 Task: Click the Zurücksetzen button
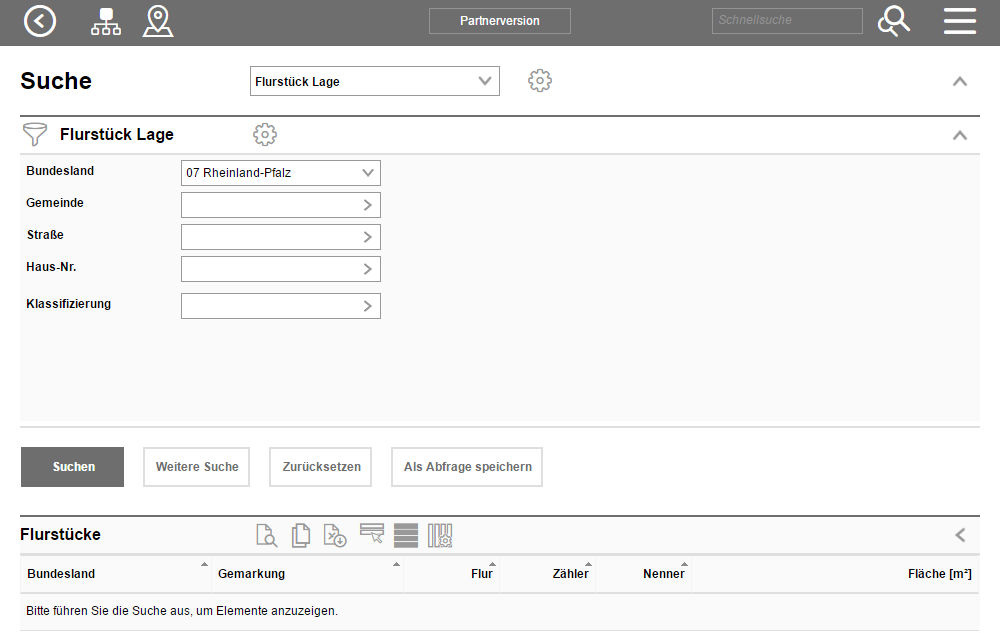[320, 467]
